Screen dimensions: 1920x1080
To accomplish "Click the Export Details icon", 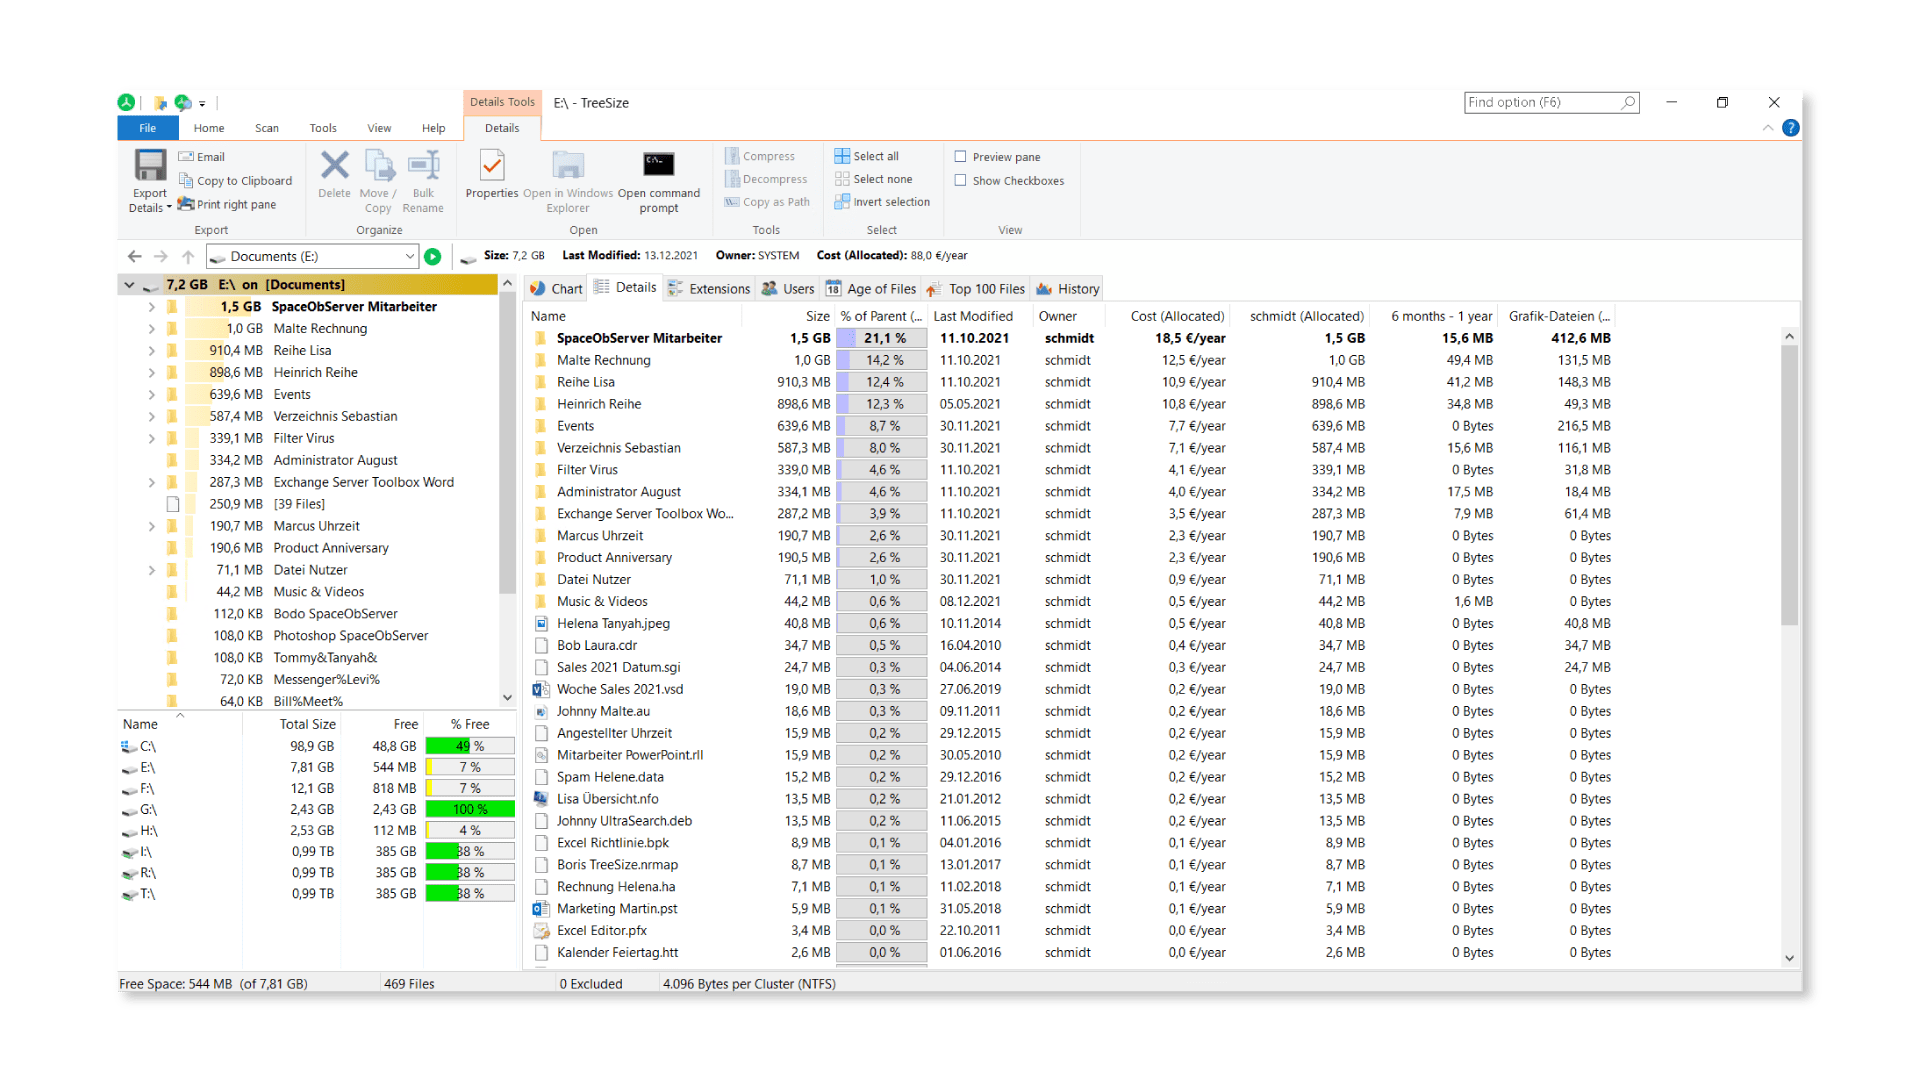I will pos(150,166).
